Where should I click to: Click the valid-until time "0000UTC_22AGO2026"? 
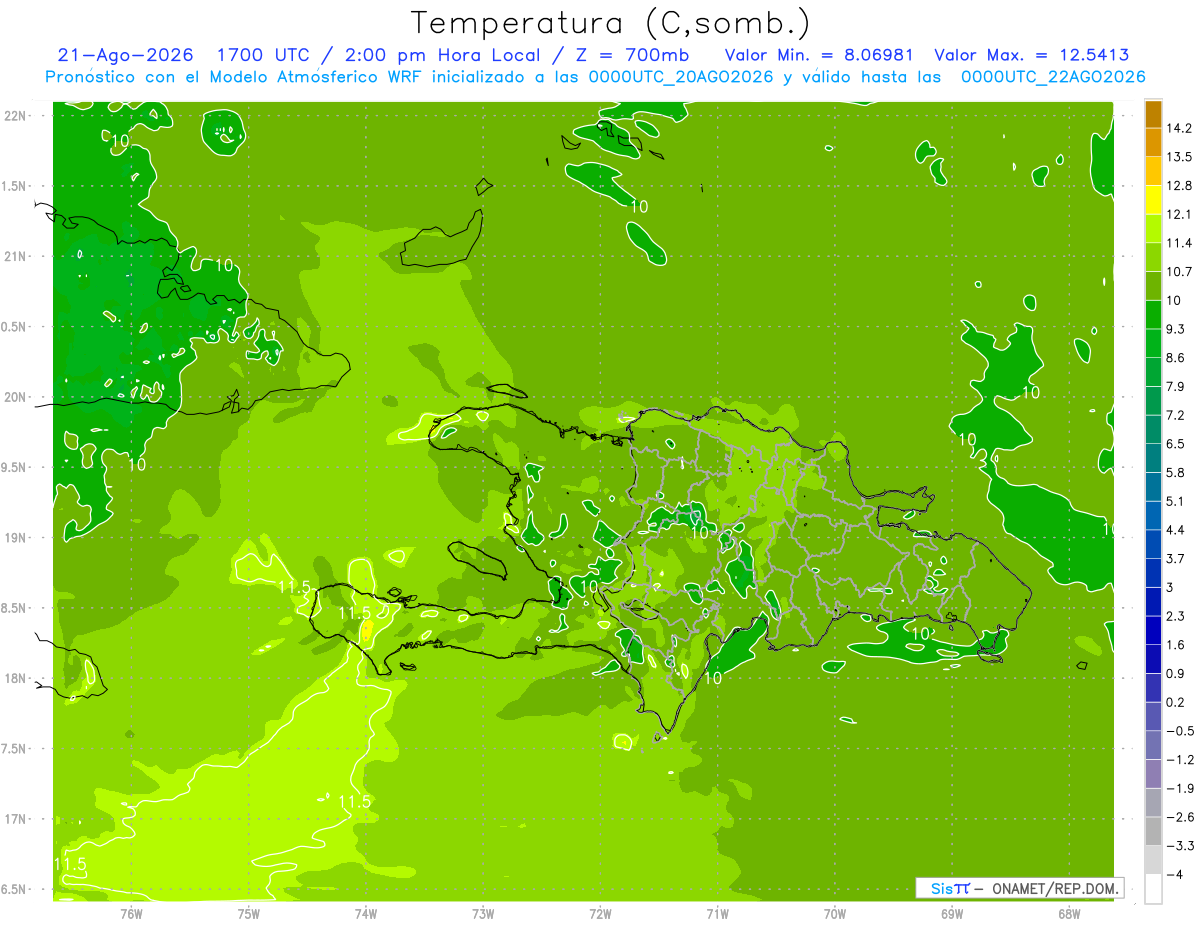1053,77
